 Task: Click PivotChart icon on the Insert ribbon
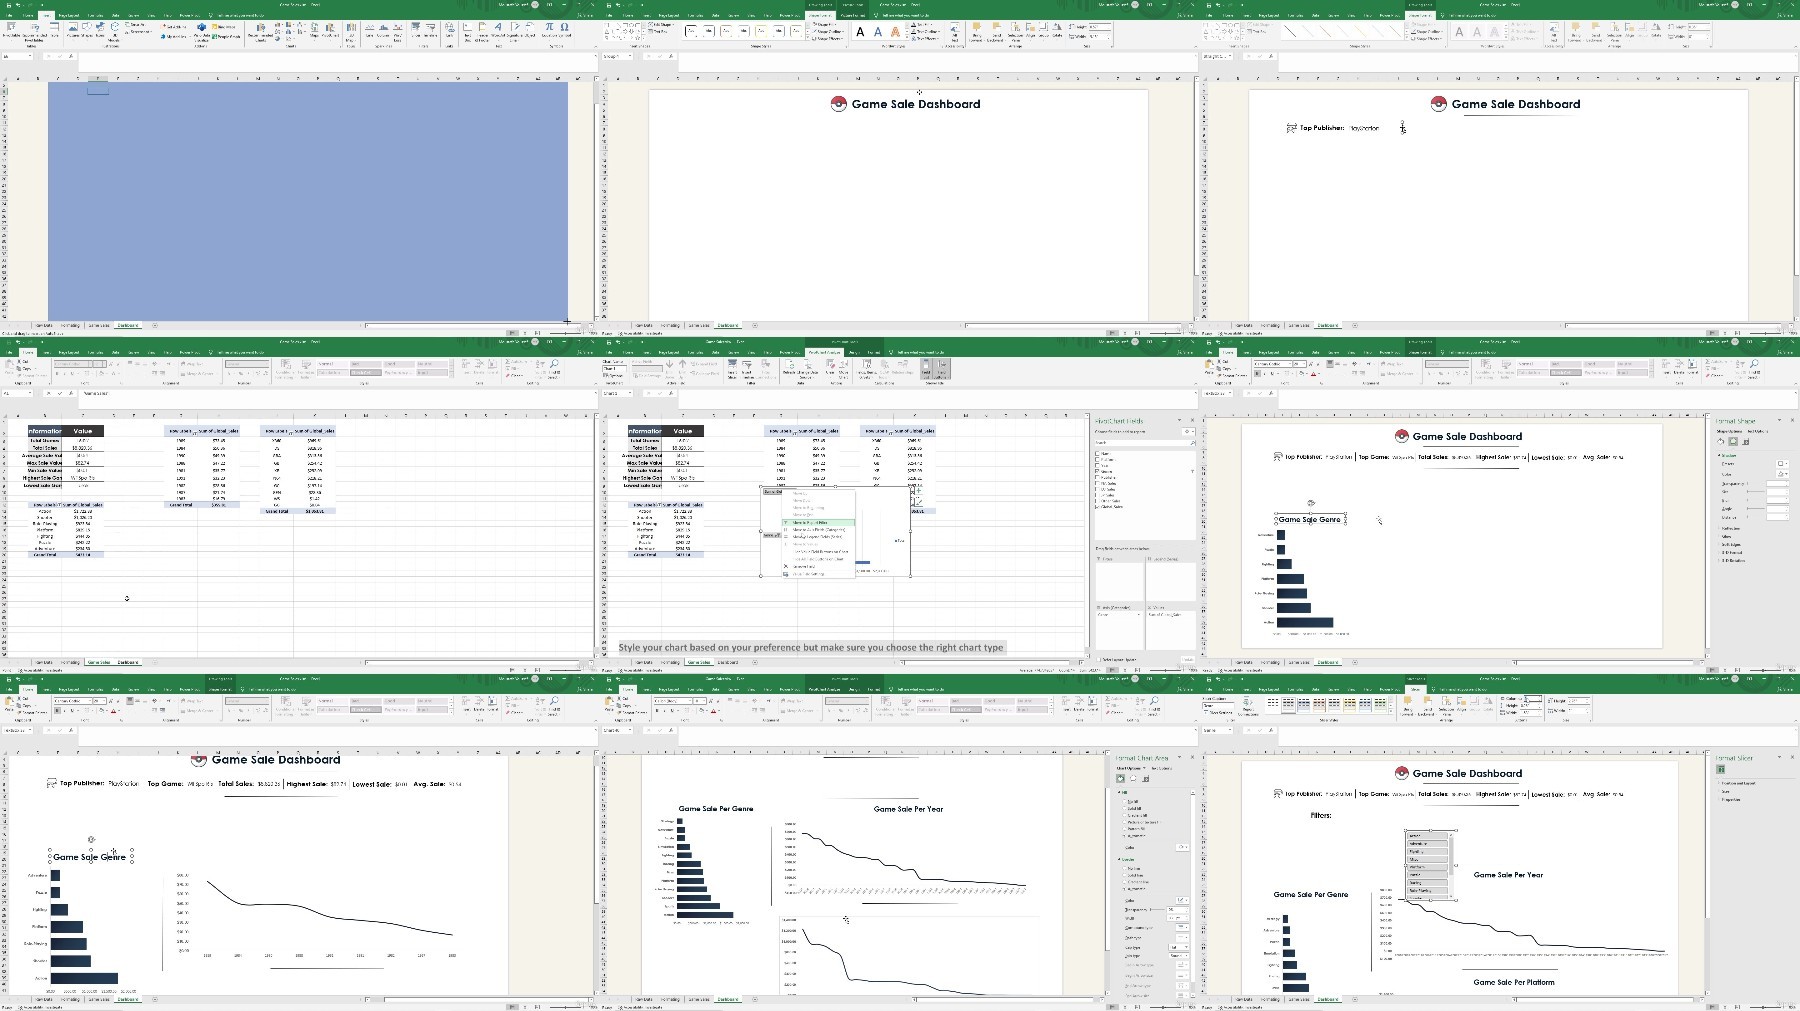coord(330,30)
